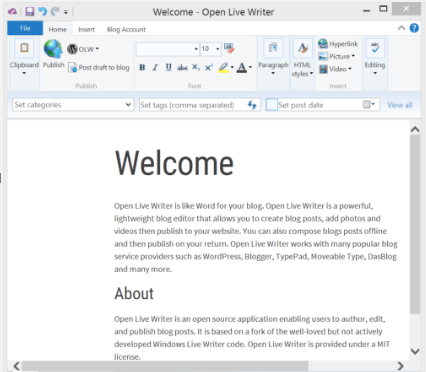Maximize the Open Live Writer window

383,9
